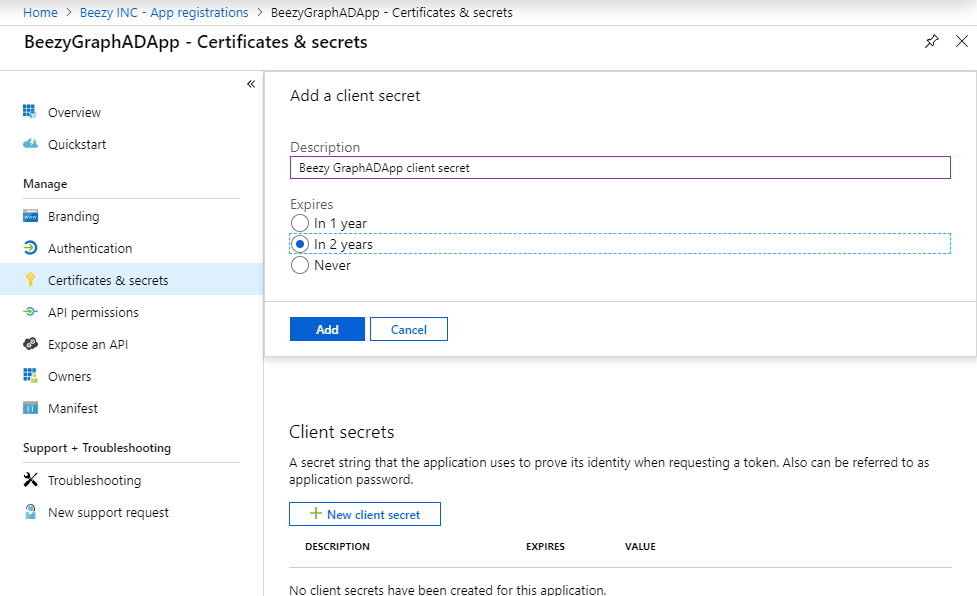Screen dimensions: 977x596
Task: Collapse the sidebar with the double chevron
Action: pyautogui.click(x=250, y=84)
